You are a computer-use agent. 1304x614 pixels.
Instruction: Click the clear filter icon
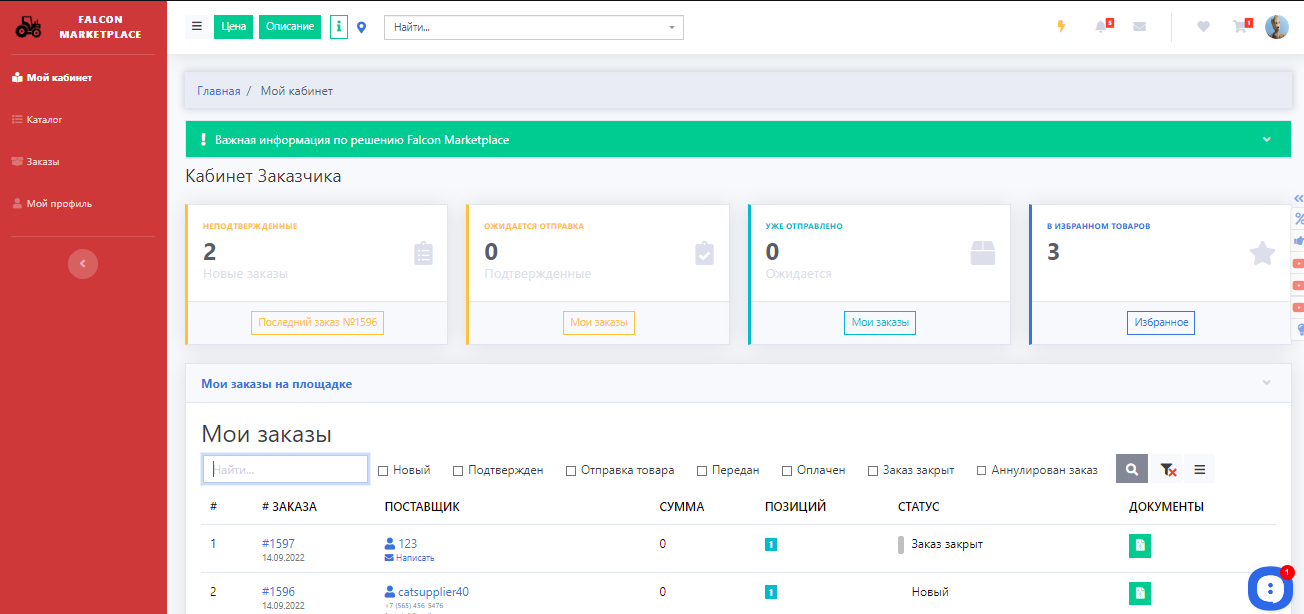1167,469
